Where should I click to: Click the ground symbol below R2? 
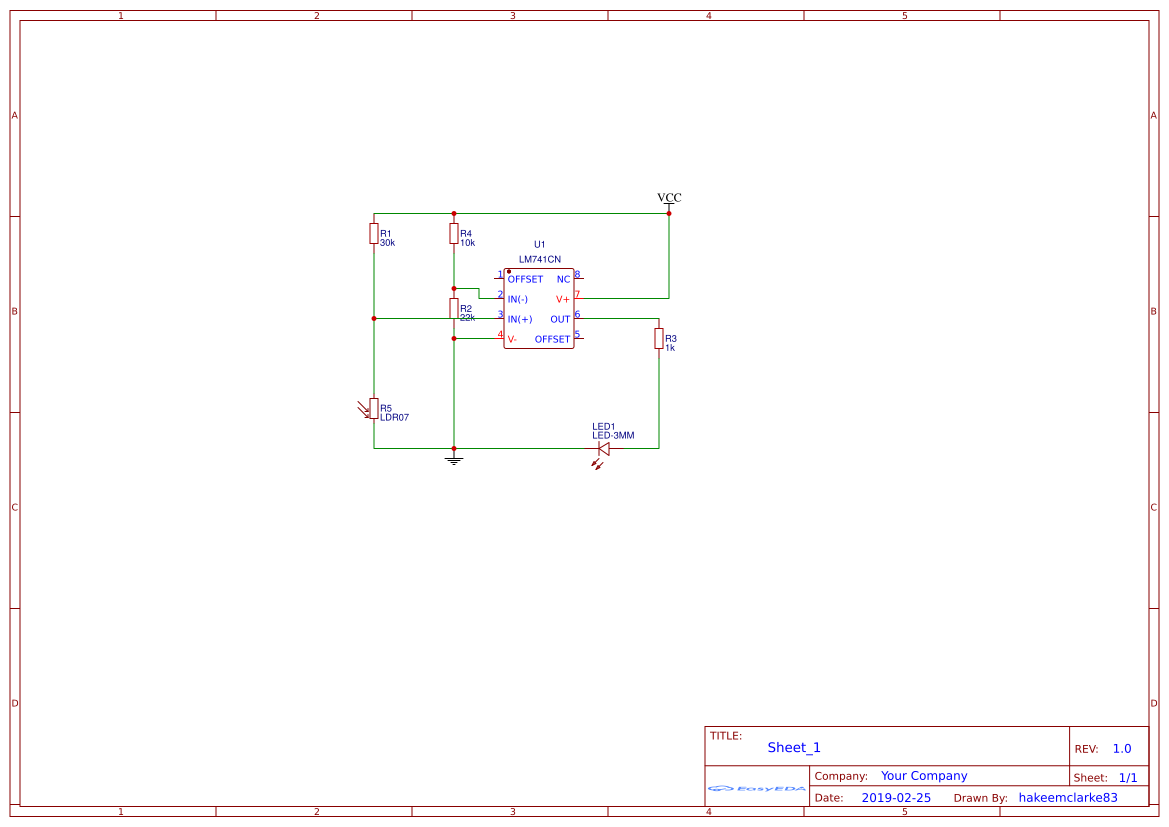[454, 460]
